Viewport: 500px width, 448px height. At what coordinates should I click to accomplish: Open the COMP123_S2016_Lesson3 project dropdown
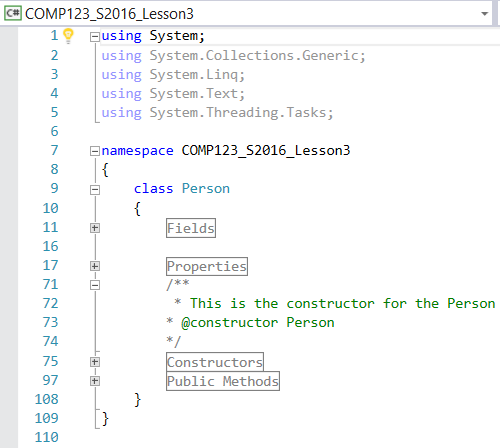point(484,14)
